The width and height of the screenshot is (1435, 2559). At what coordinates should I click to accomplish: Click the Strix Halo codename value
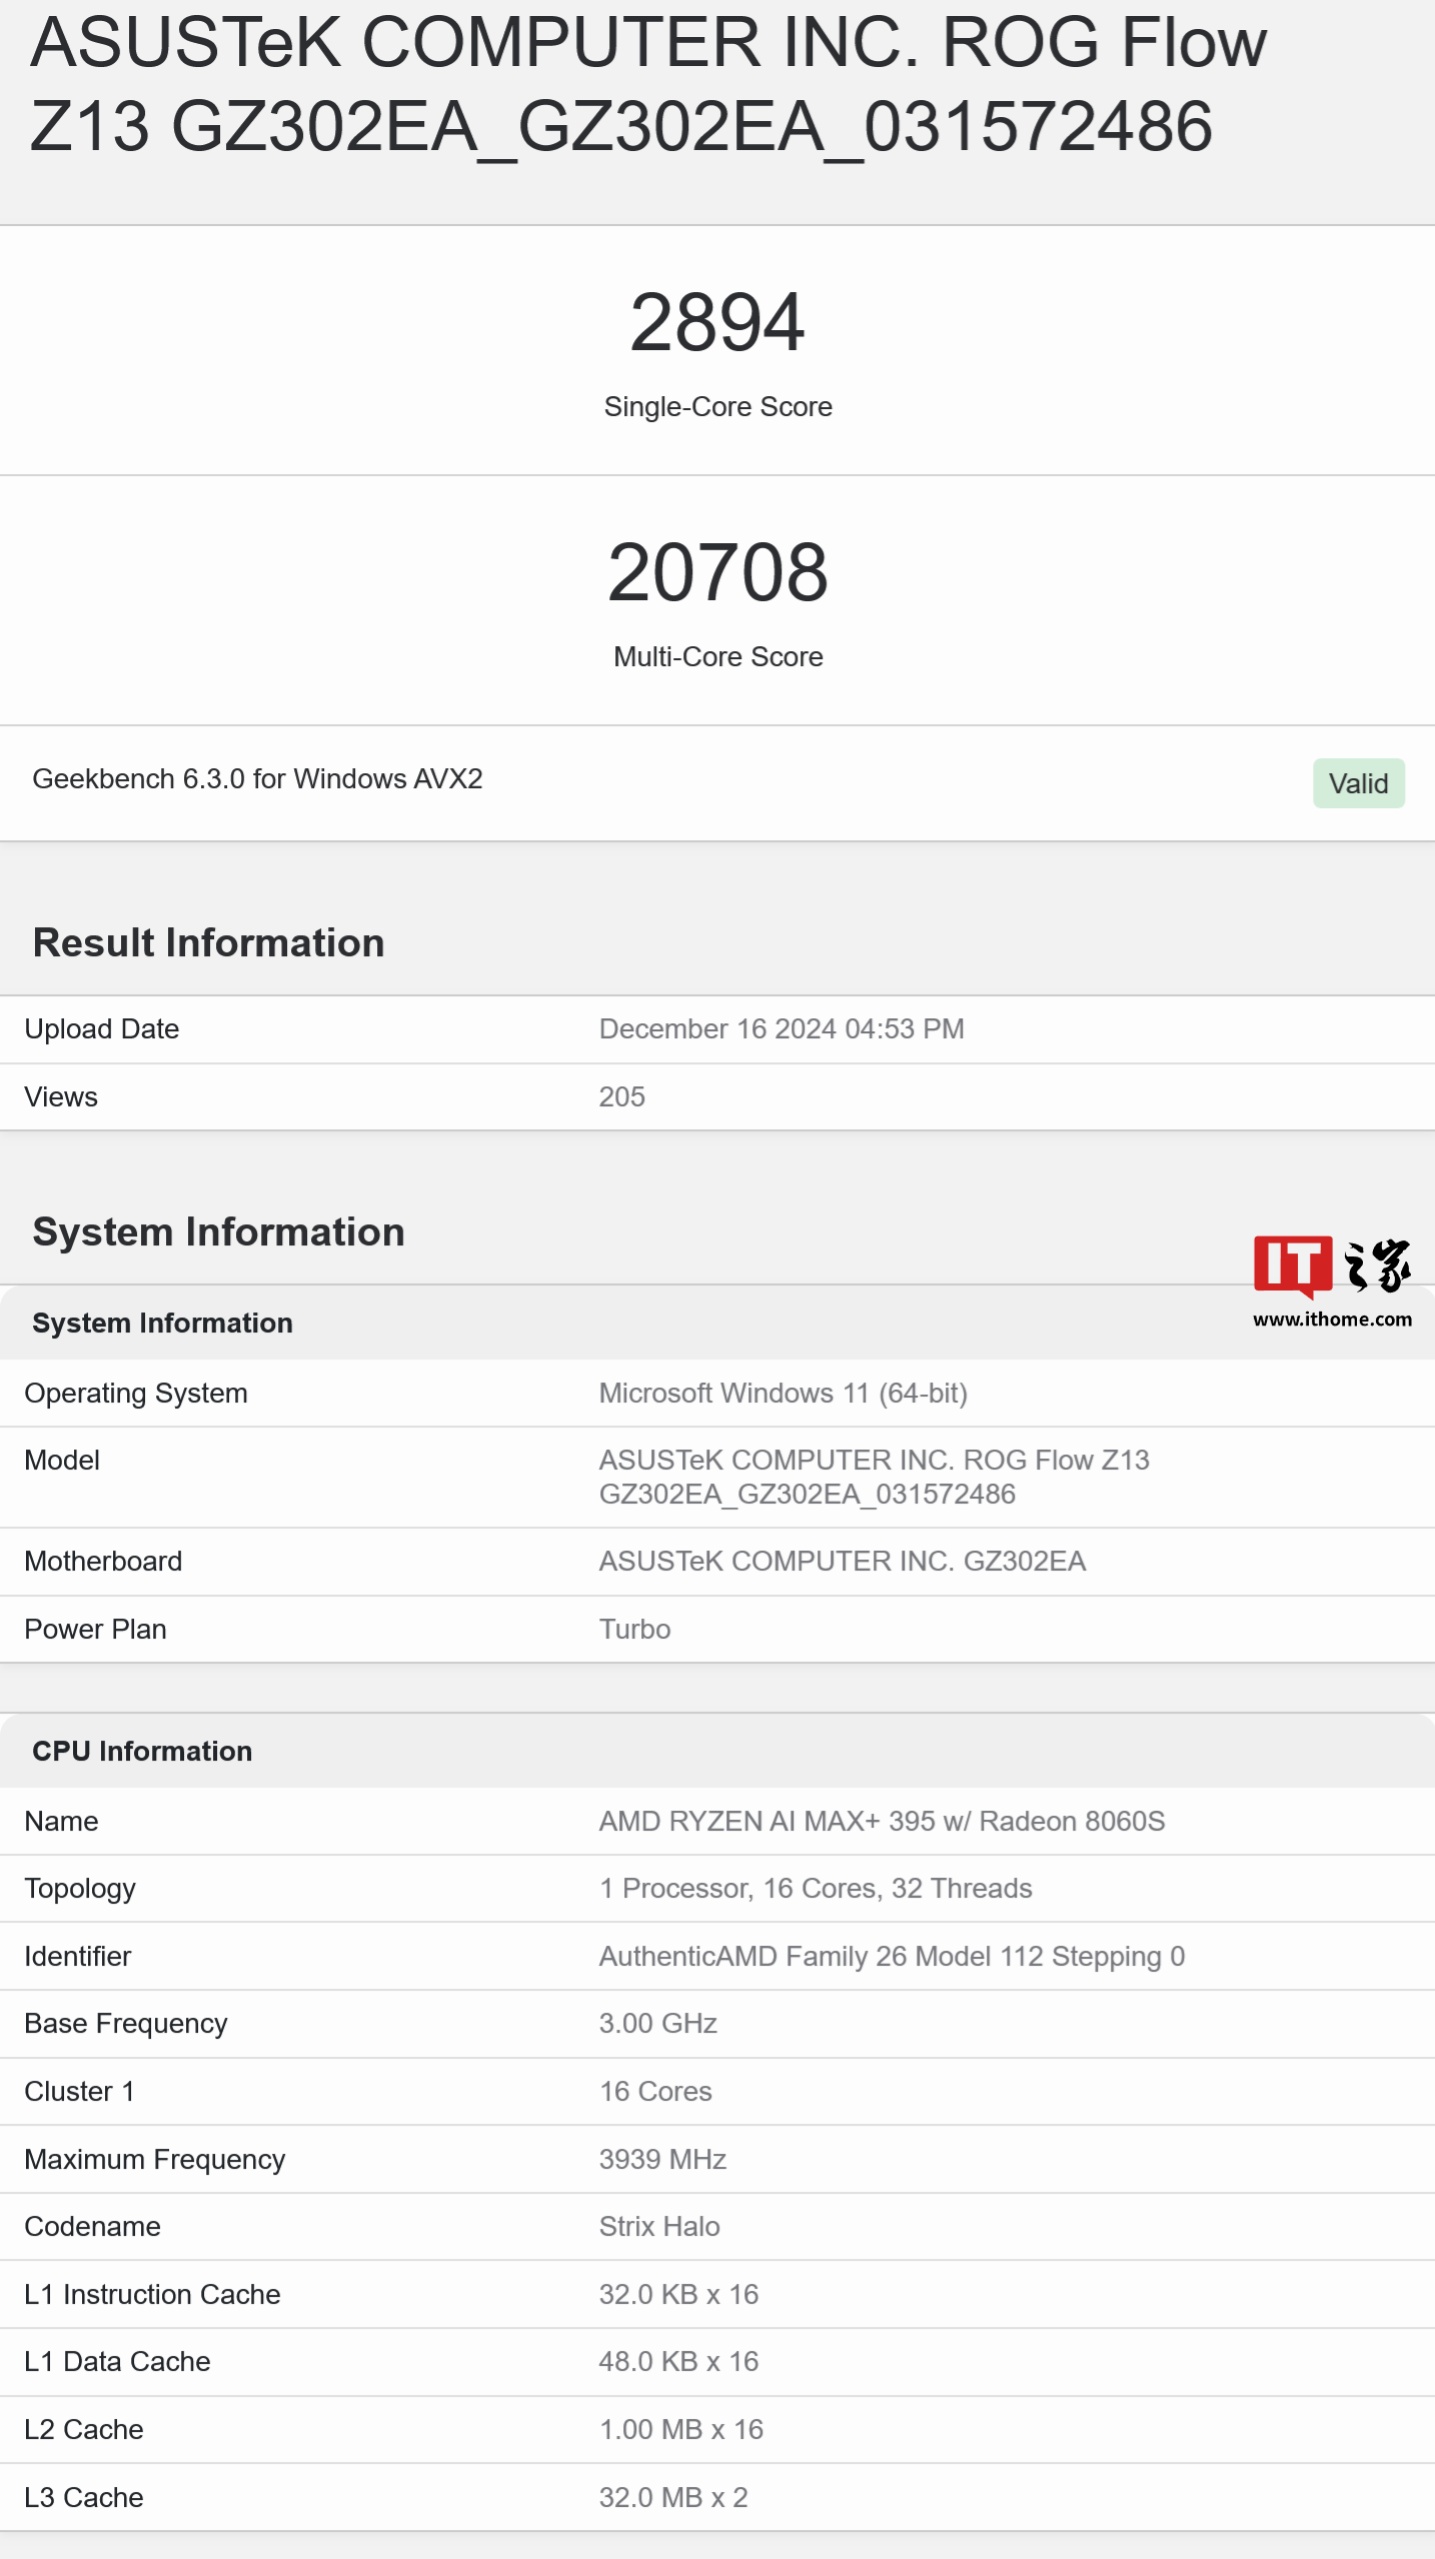click(659, 2226)
